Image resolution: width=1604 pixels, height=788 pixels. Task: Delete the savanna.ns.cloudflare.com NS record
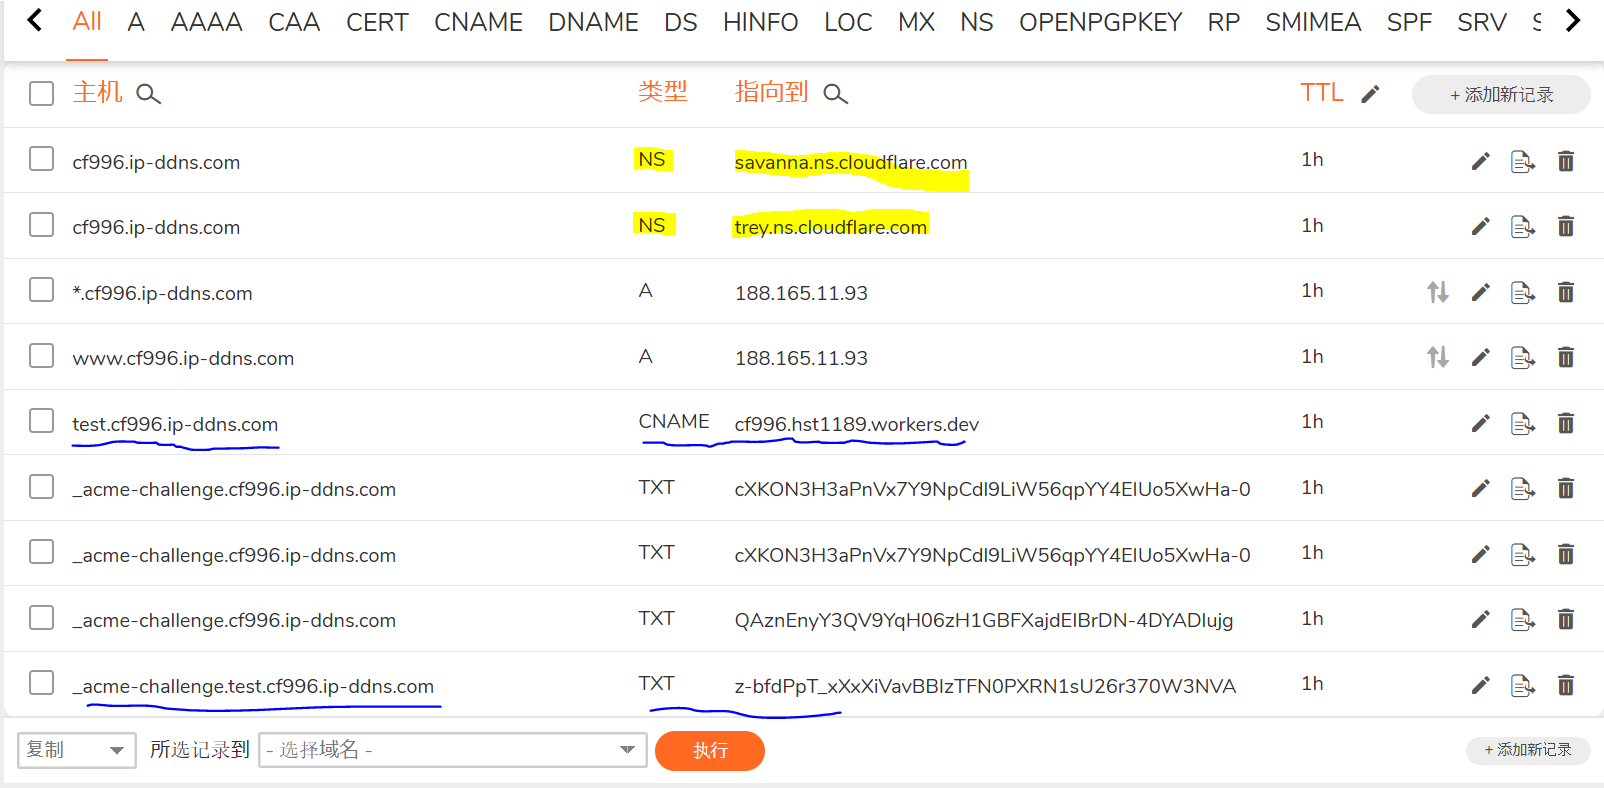(1565, 161)
